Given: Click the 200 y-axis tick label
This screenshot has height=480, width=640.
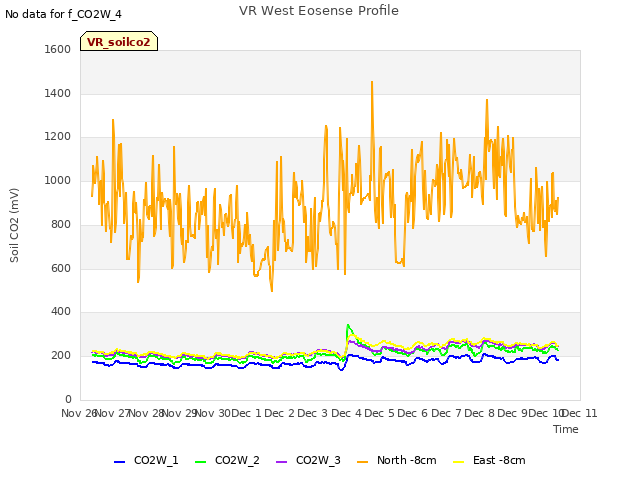Looking at the screenshot, I should click(x=61, y=356).
